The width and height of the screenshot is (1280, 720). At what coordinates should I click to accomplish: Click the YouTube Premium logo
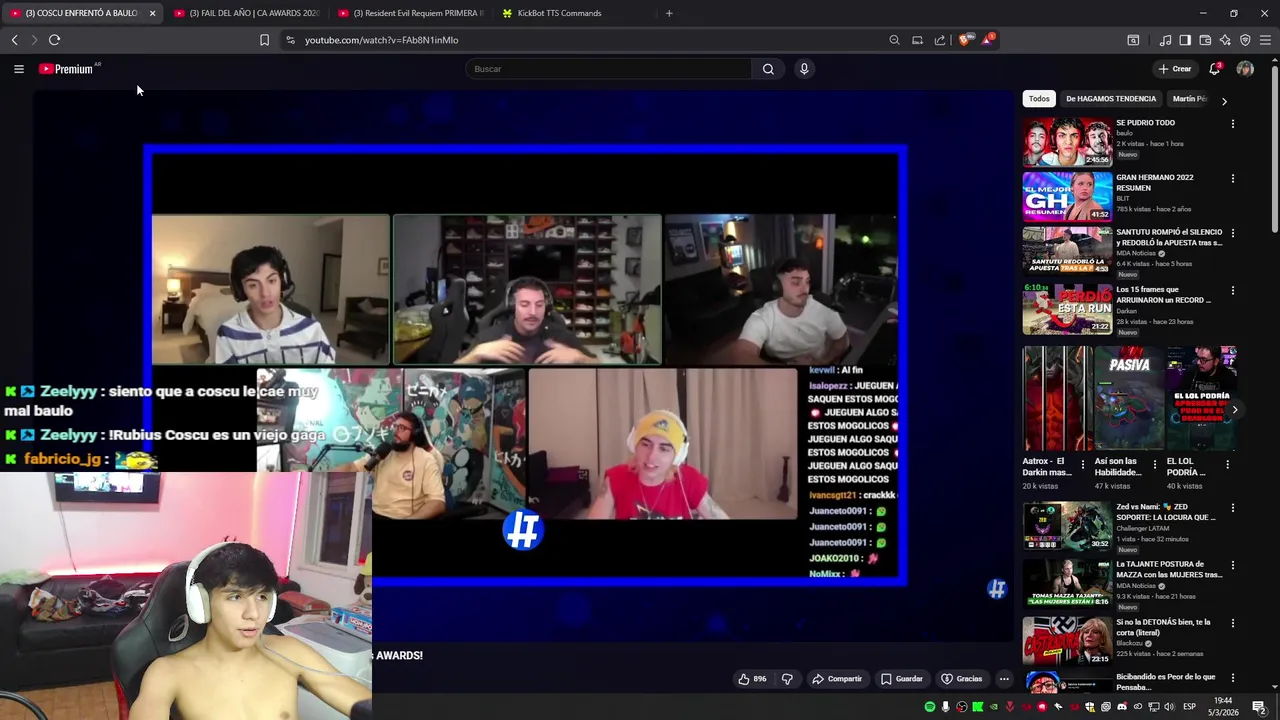click(68, 69)
